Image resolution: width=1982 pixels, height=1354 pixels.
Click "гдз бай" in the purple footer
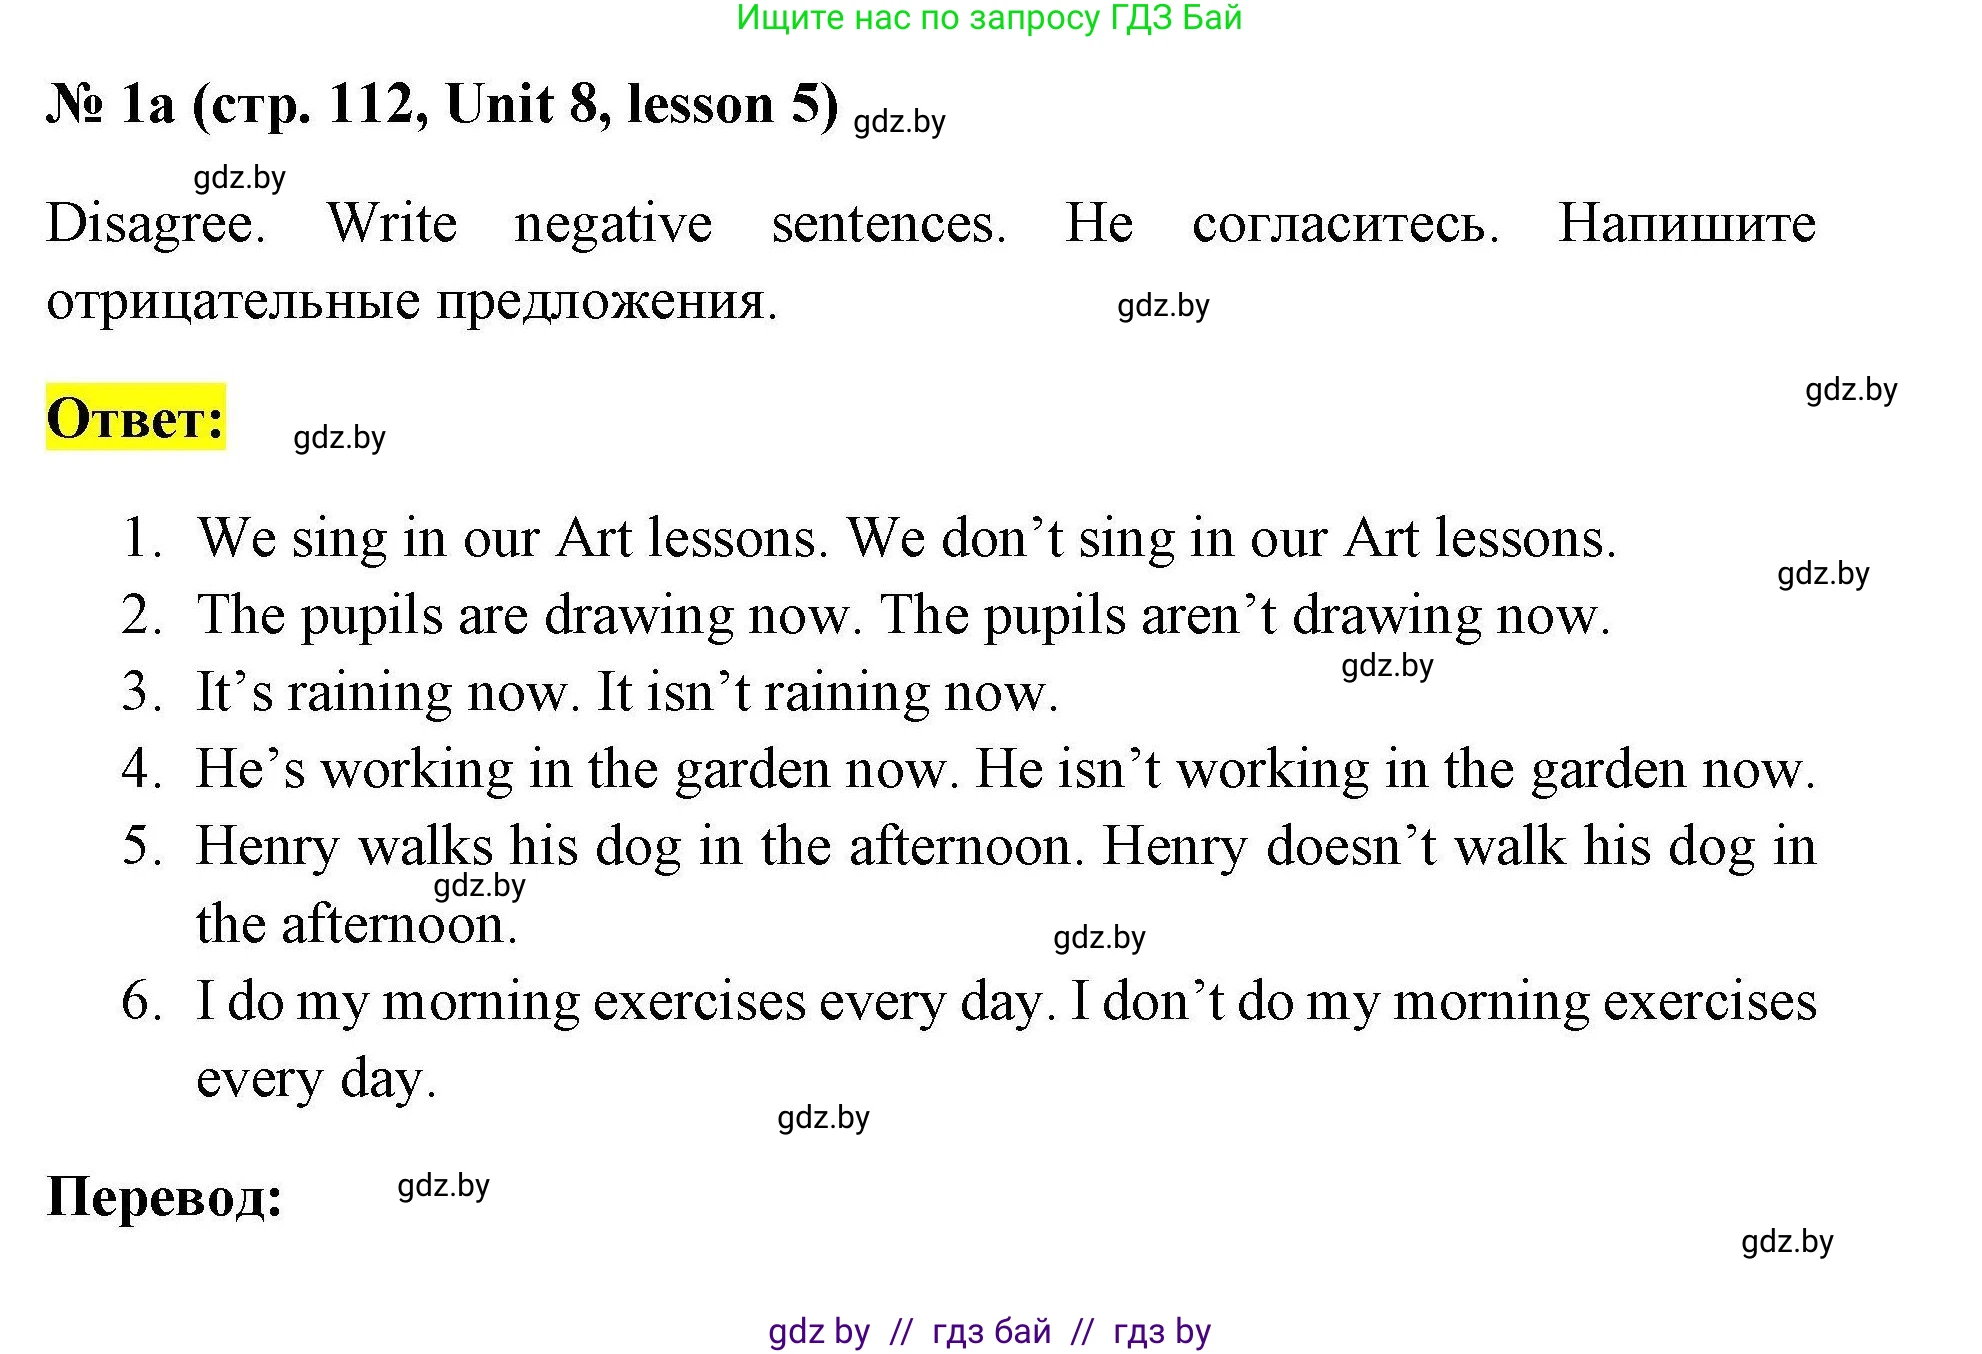(991, 1332)
